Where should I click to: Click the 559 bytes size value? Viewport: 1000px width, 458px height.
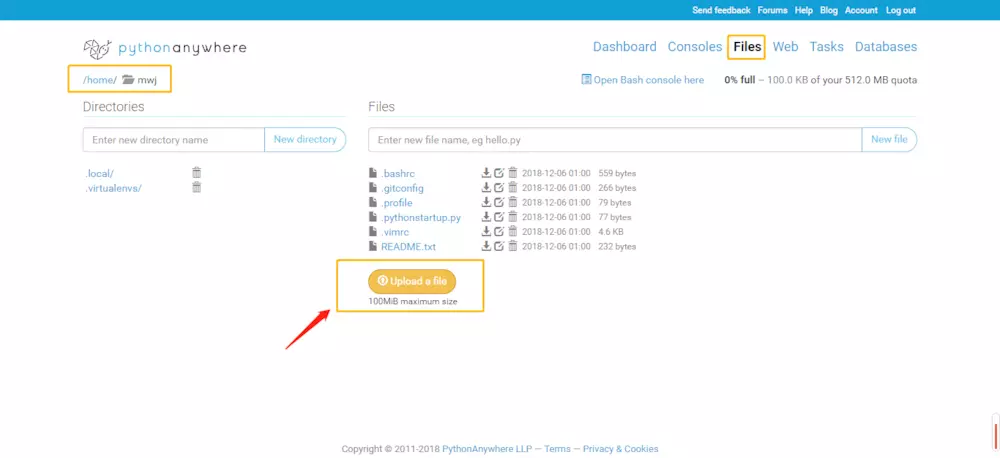click(x=617, y=173)
